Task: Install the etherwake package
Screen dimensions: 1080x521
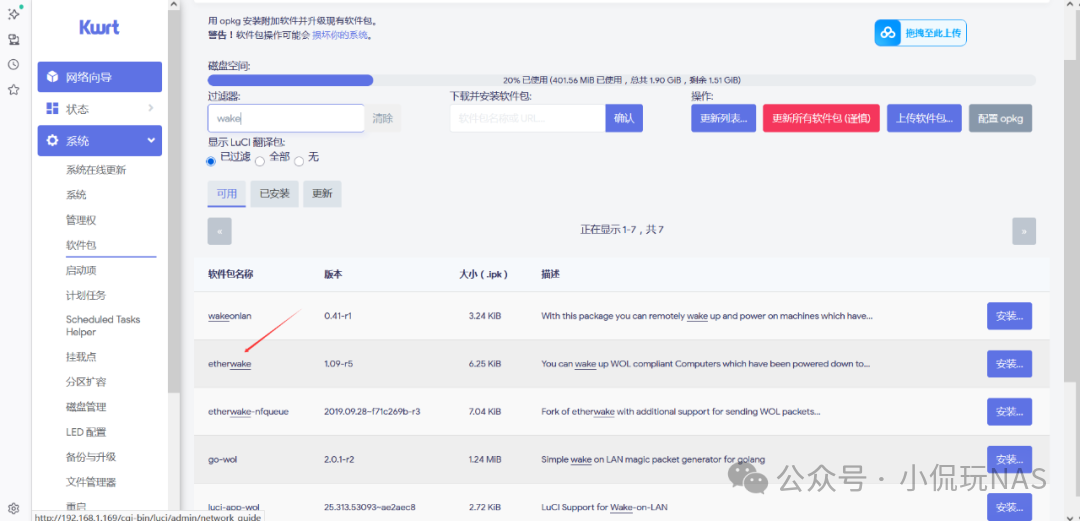Action: pyautogui.click(x=1009, y=363)
